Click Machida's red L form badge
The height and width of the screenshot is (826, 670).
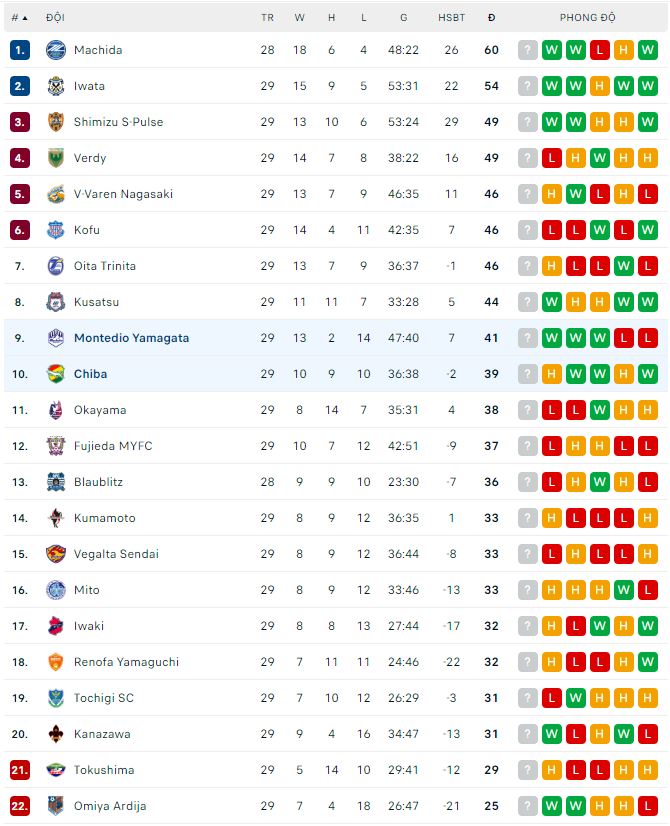point(600,50)
